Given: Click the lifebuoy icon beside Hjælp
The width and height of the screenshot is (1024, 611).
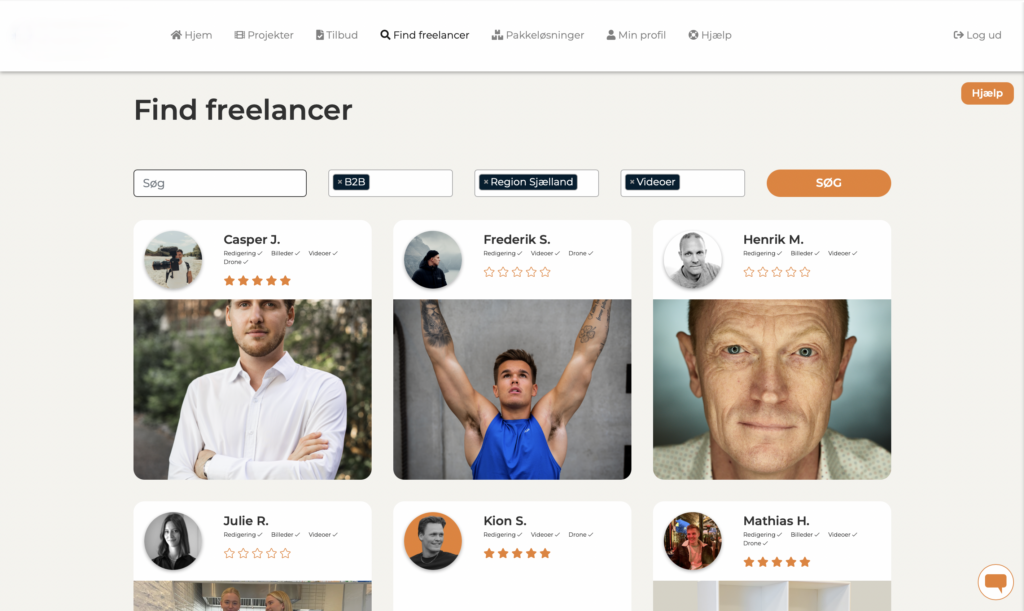Looking at the screenshot, I should pyautogui.click(x=693, y=35).
